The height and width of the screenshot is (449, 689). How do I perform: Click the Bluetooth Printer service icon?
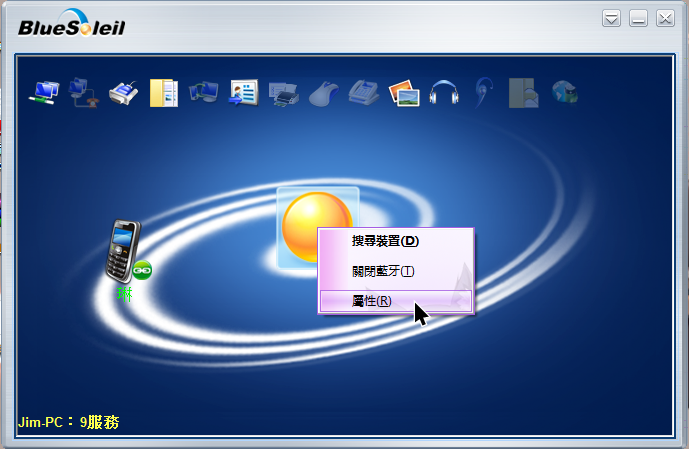(x=283, y=94)
